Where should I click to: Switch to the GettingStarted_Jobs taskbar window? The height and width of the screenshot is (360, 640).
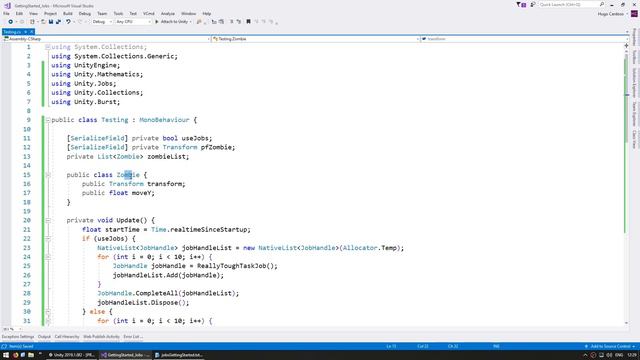click(x=126, y=355)
